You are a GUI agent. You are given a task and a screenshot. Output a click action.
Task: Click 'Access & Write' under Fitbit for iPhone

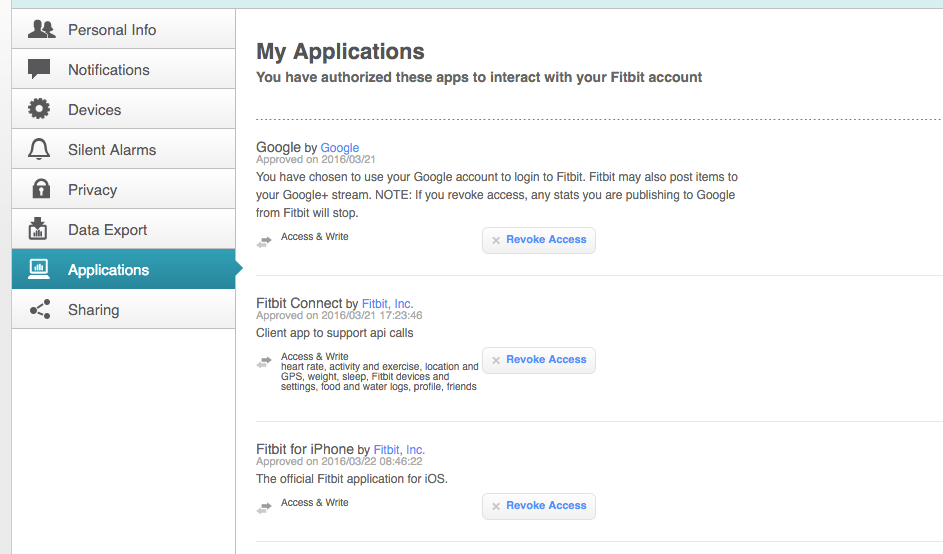coord(315,502)
